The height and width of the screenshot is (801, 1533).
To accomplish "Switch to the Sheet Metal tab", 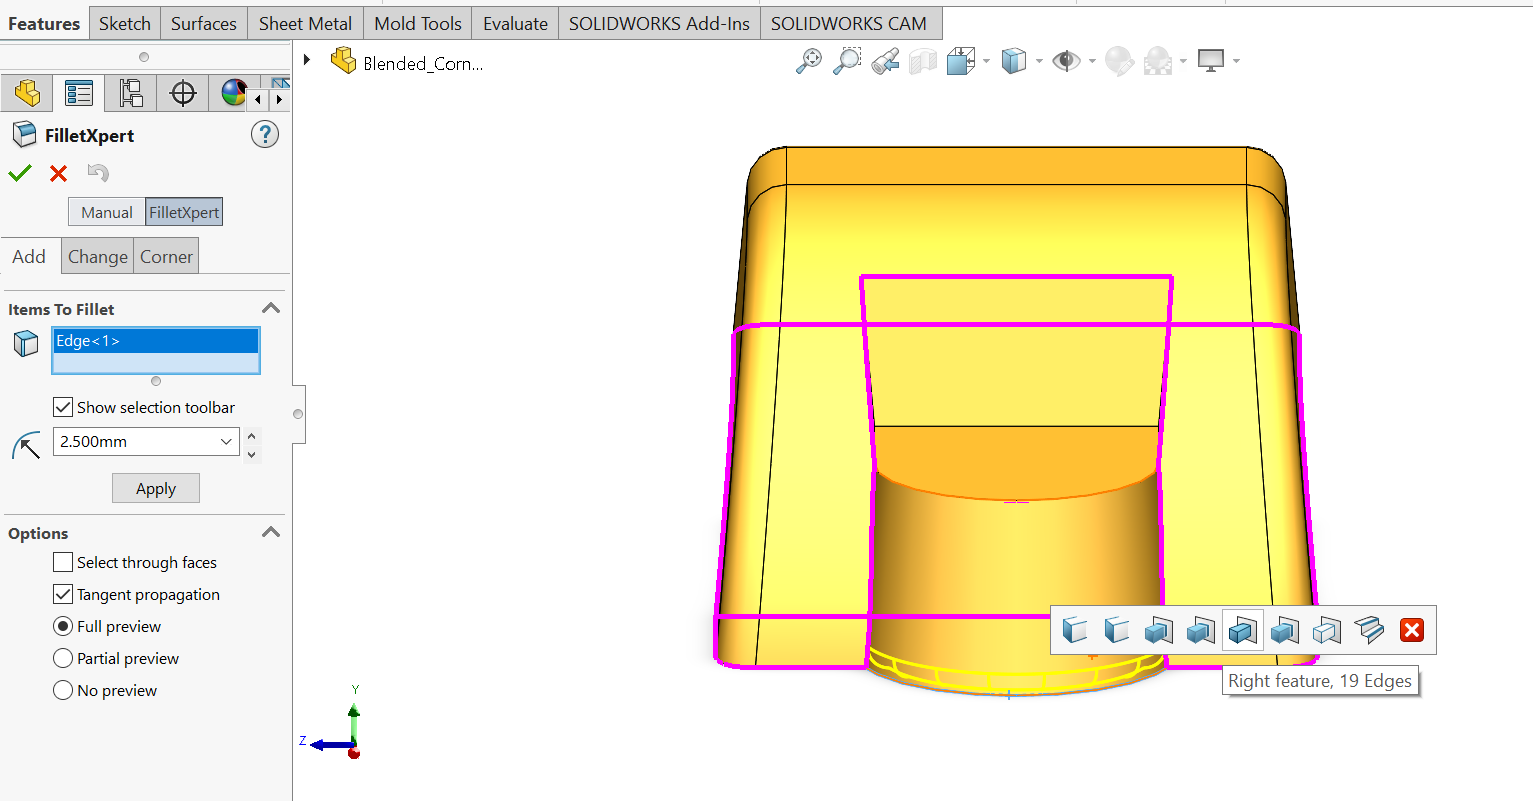I will tap(305, 23).
